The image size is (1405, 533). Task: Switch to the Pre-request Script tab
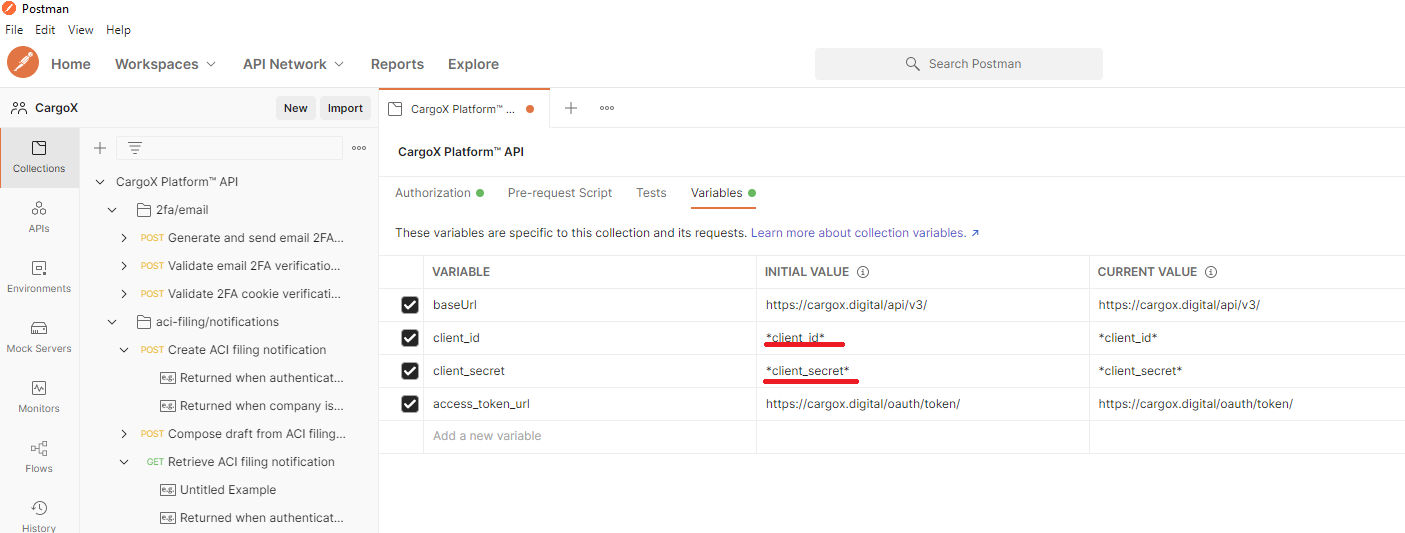[x=560, y=193]
